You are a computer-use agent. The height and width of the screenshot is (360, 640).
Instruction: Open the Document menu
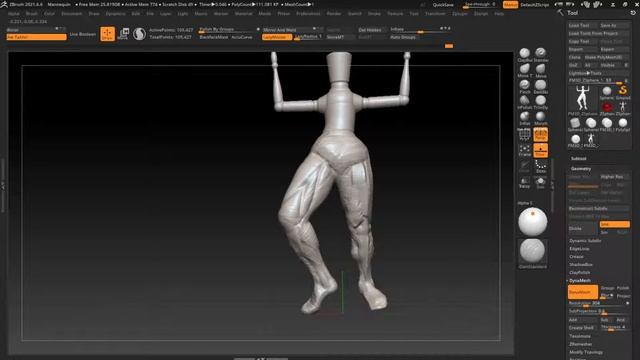(71, 13)
